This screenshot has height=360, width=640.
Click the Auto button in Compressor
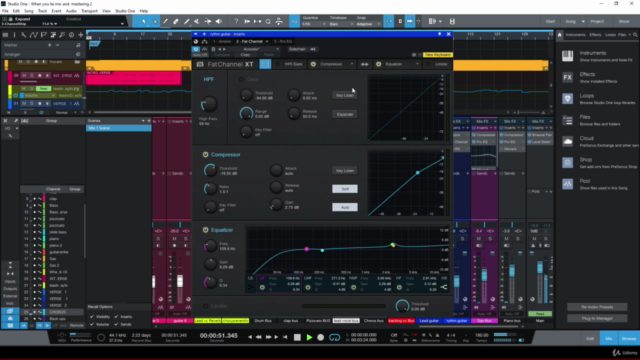point(345,207)
